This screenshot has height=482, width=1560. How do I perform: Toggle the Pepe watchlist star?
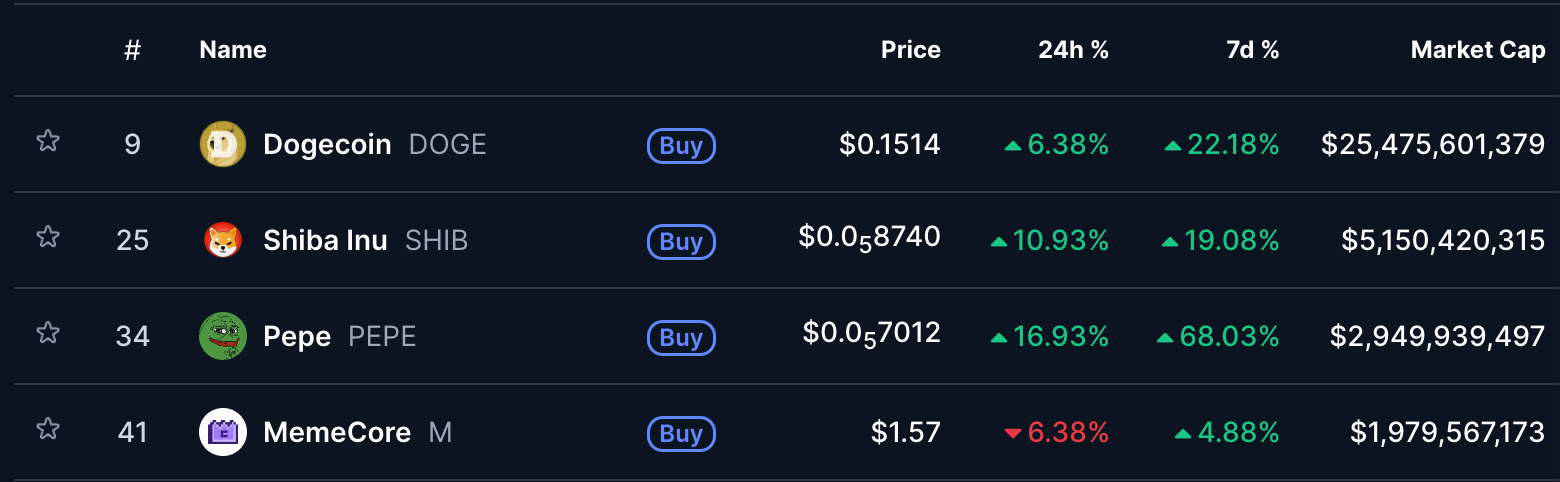click(x=48, y=333)
